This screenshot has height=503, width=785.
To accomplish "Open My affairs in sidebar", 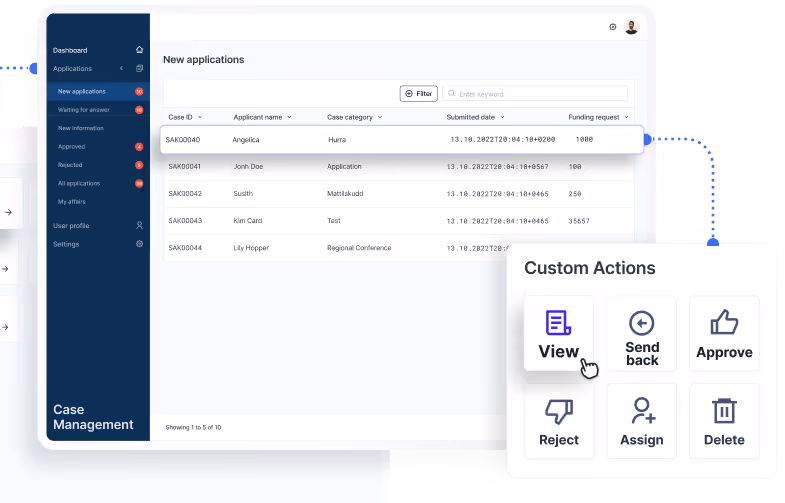I will [x=72, y=202].
